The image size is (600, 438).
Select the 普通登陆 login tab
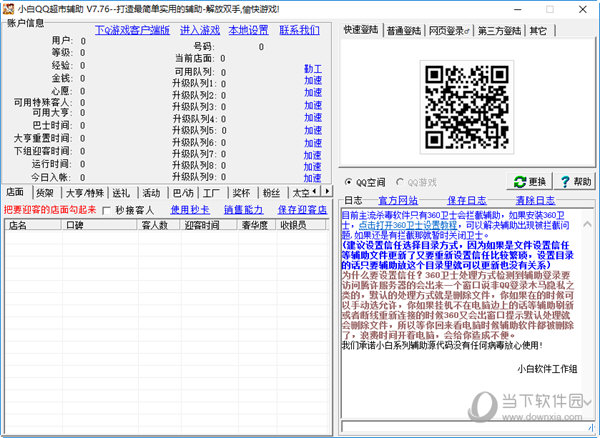404,31
